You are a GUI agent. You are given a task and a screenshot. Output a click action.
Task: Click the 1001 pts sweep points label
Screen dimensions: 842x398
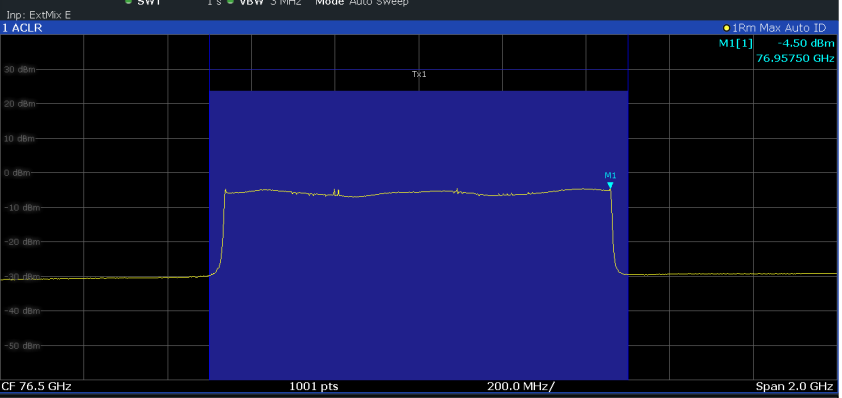click(x=314, y=386)
